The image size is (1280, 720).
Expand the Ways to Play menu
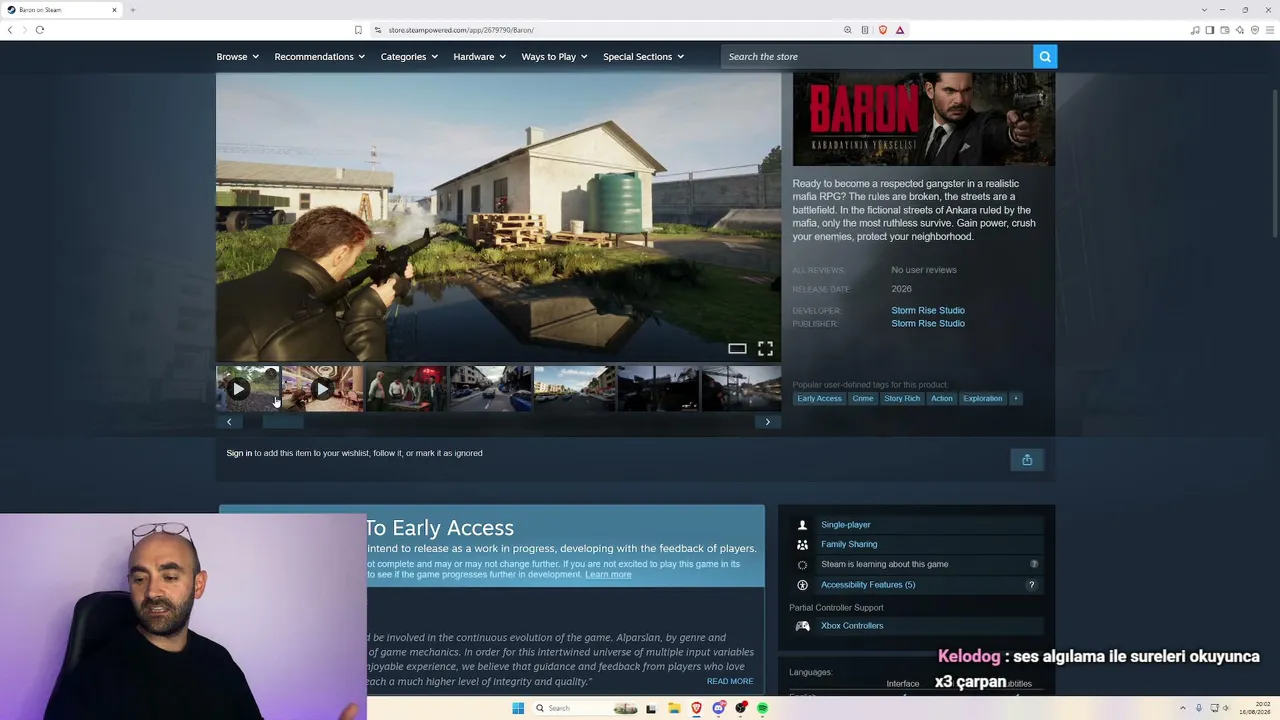pyautogui.click(x=555, y=57)
